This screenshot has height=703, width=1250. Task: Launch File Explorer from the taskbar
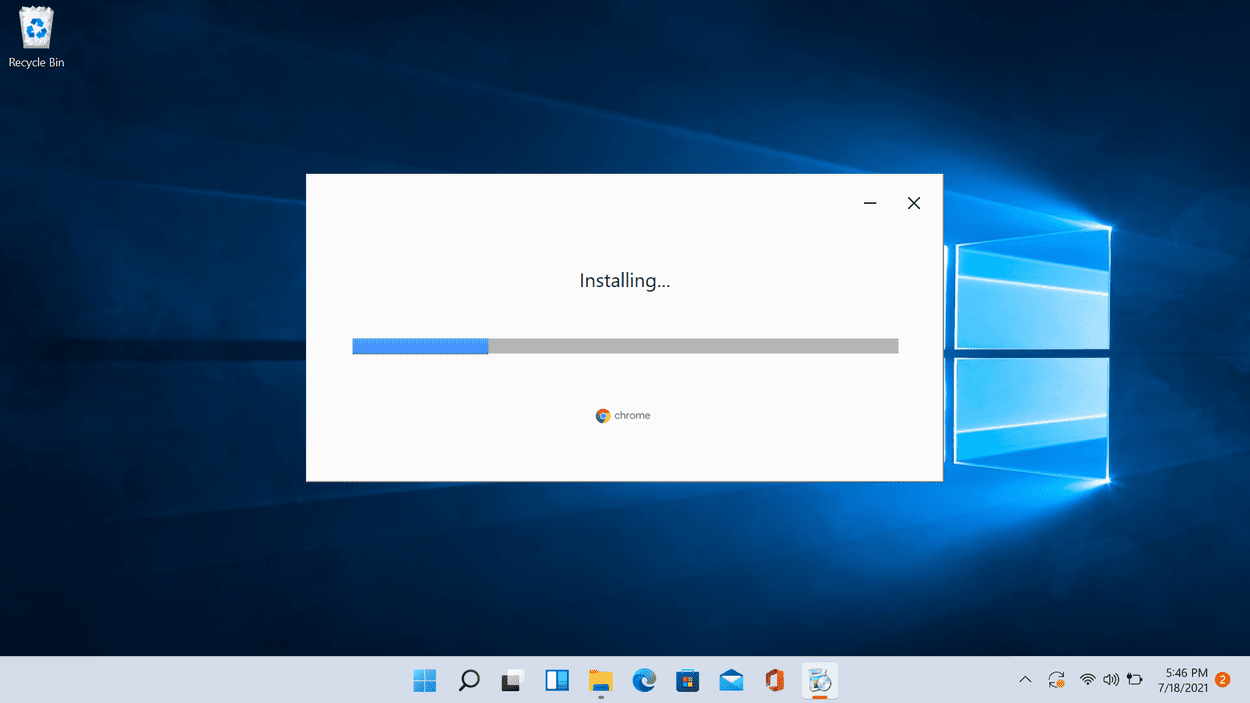tap(600, 680)
